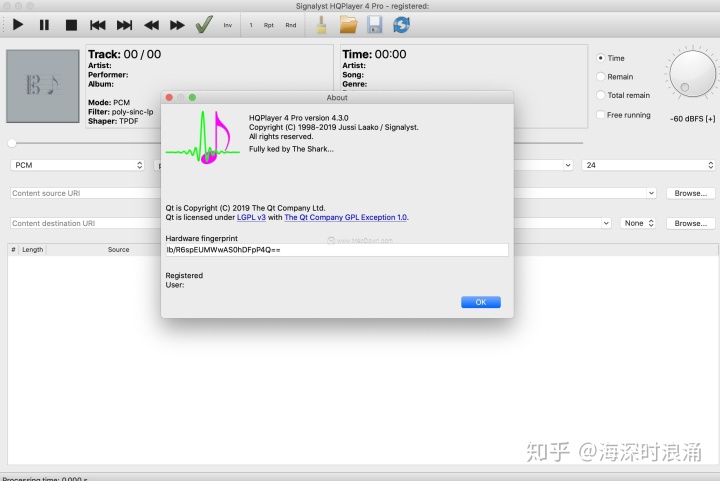Viewport: 720px width, 481px height.
Task: Click the green checkmark convert icon
Action: tap(204, 24)
